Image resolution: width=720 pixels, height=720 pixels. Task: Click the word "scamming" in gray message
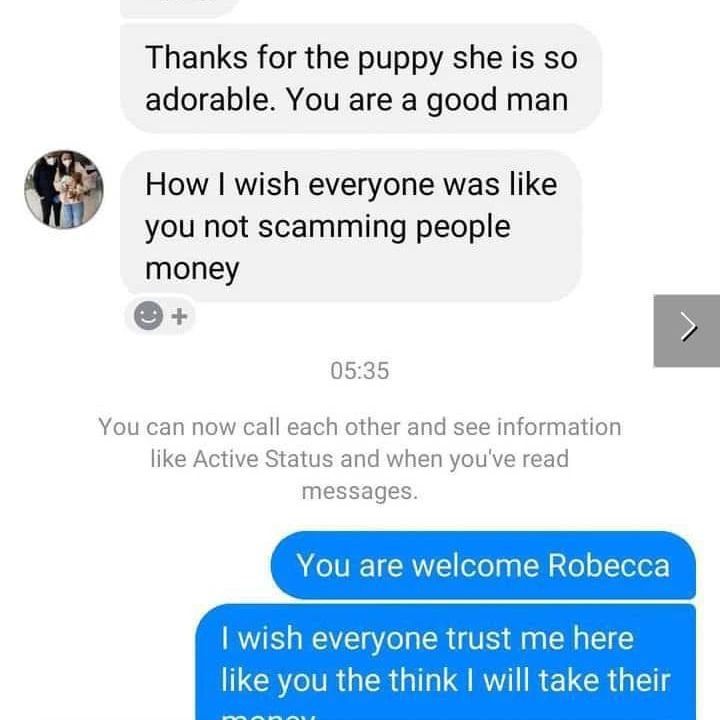pos(332,227)
